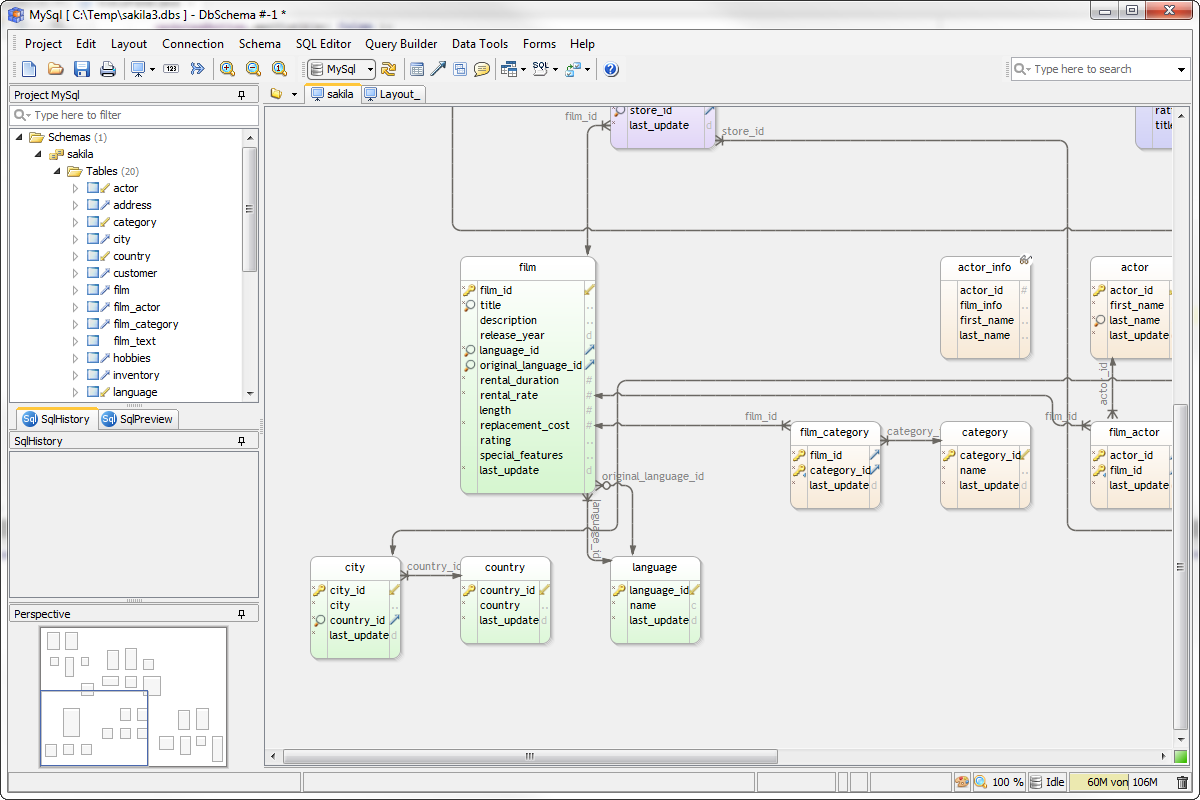Click the speech bubble callout icon

tap(482, 69)
